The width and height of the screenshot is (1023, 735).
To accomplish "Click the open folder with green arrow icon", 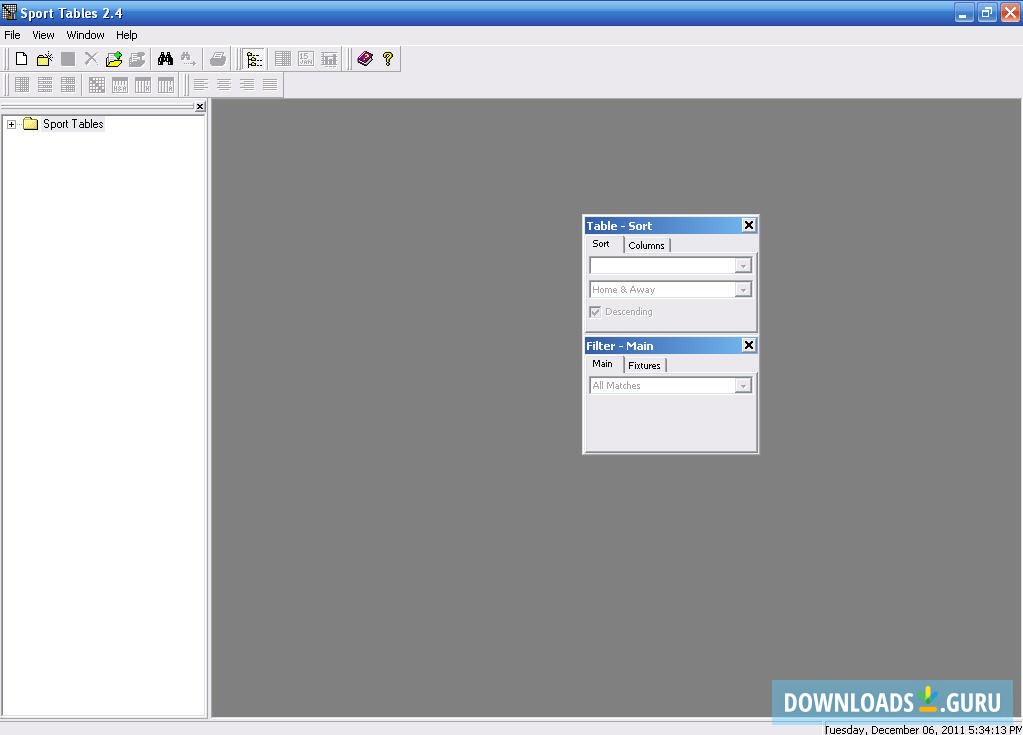I will click(114, 59).
